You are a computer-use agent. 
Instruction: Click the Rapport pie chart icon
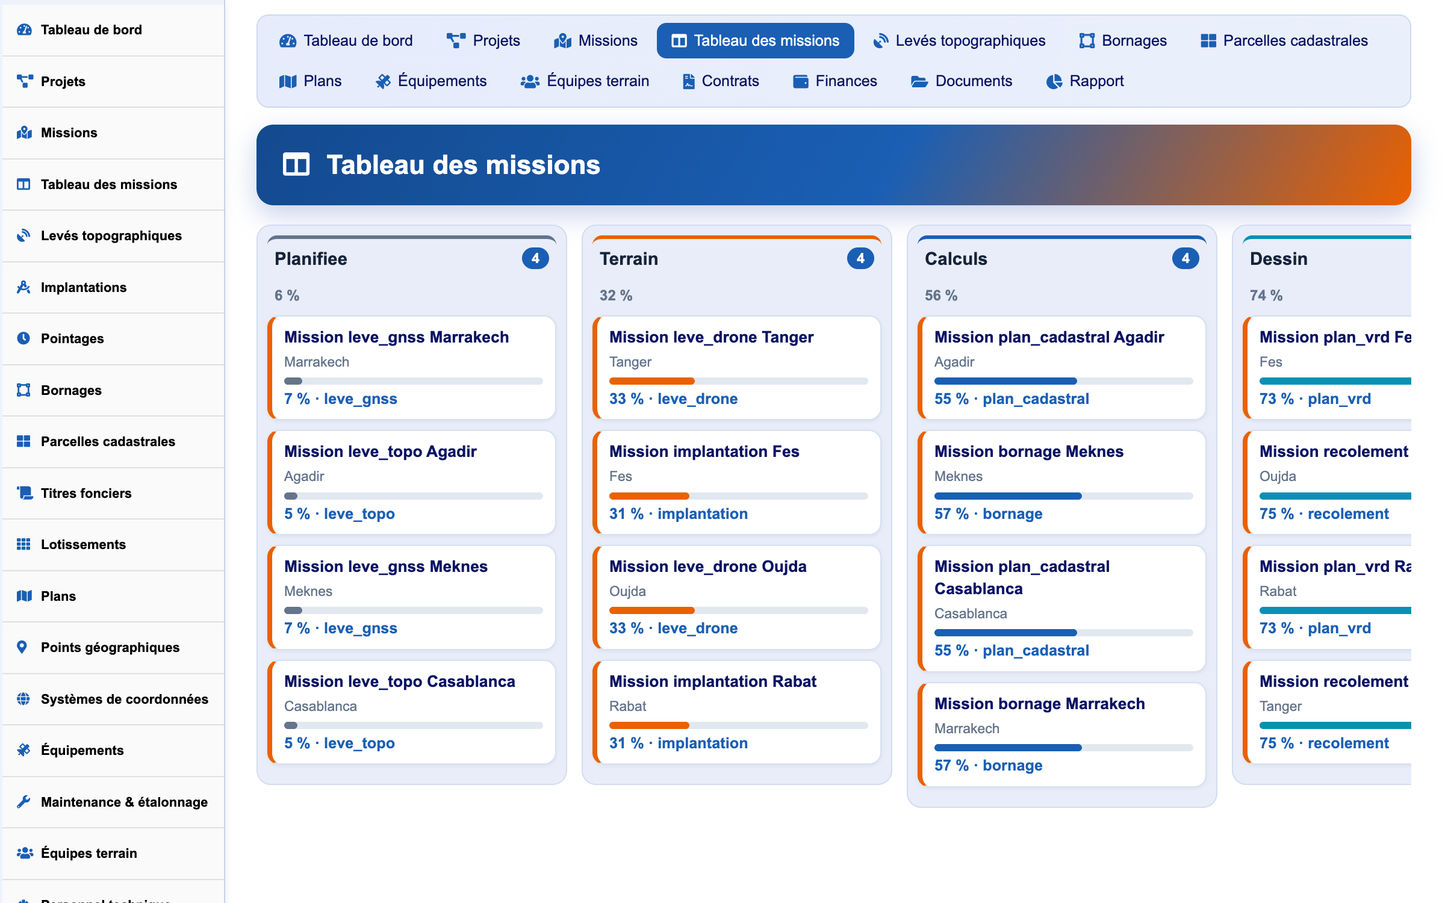coord(1055,81)
